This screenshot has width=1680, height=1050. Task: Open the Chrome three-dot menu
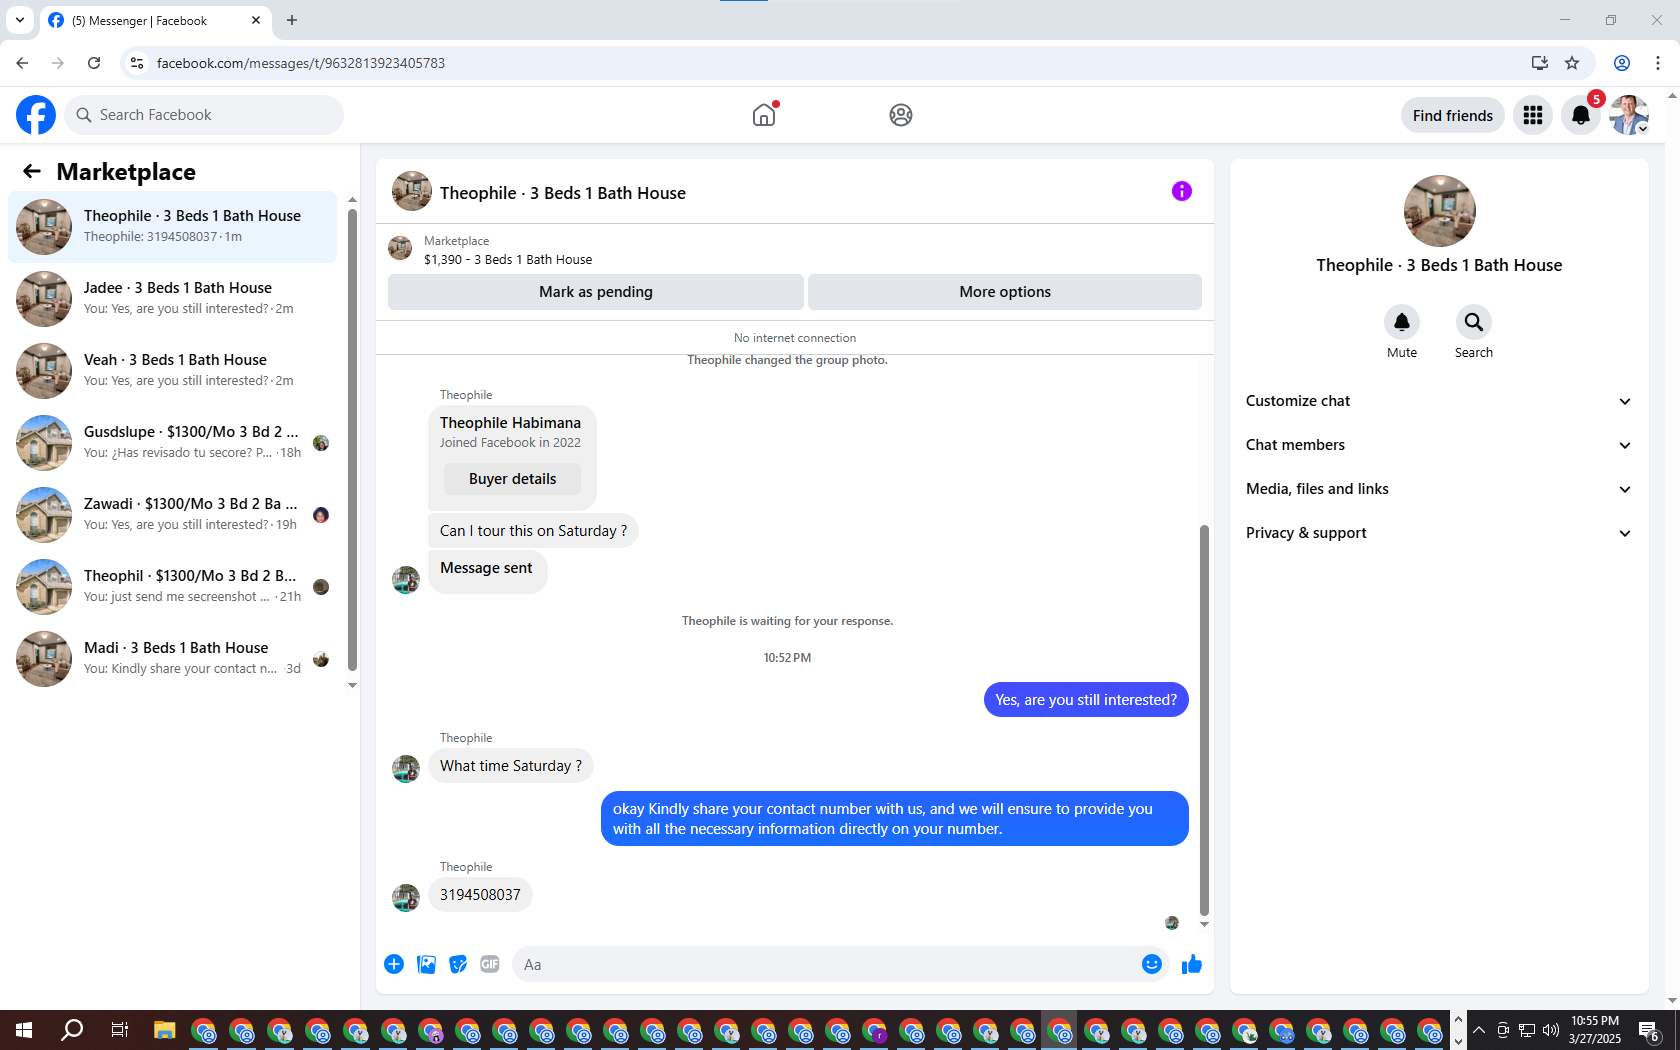click(x=1658, y=63)
